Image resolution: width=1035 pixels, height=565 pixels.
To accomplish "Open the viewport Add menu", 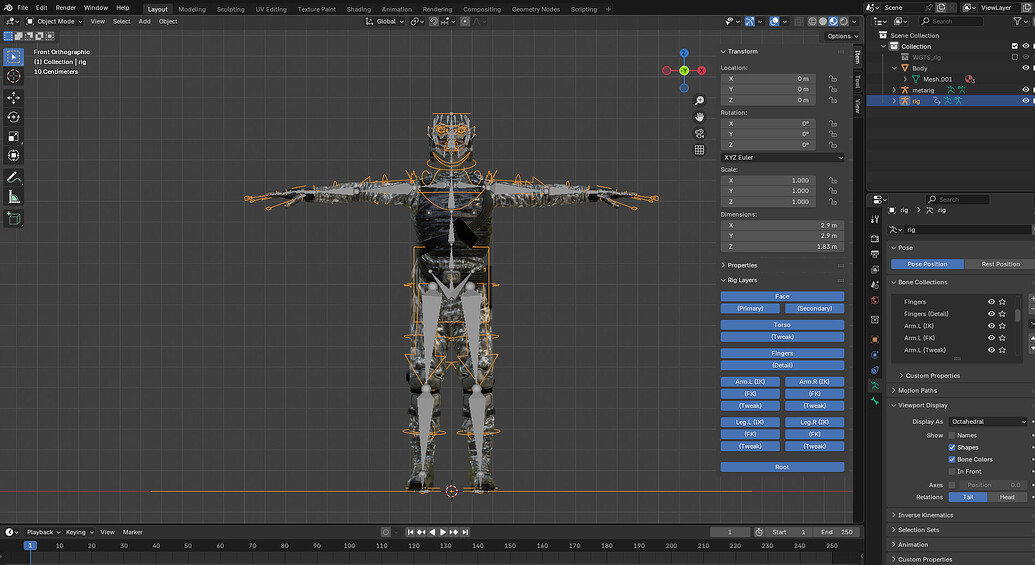I will point(145,21).
